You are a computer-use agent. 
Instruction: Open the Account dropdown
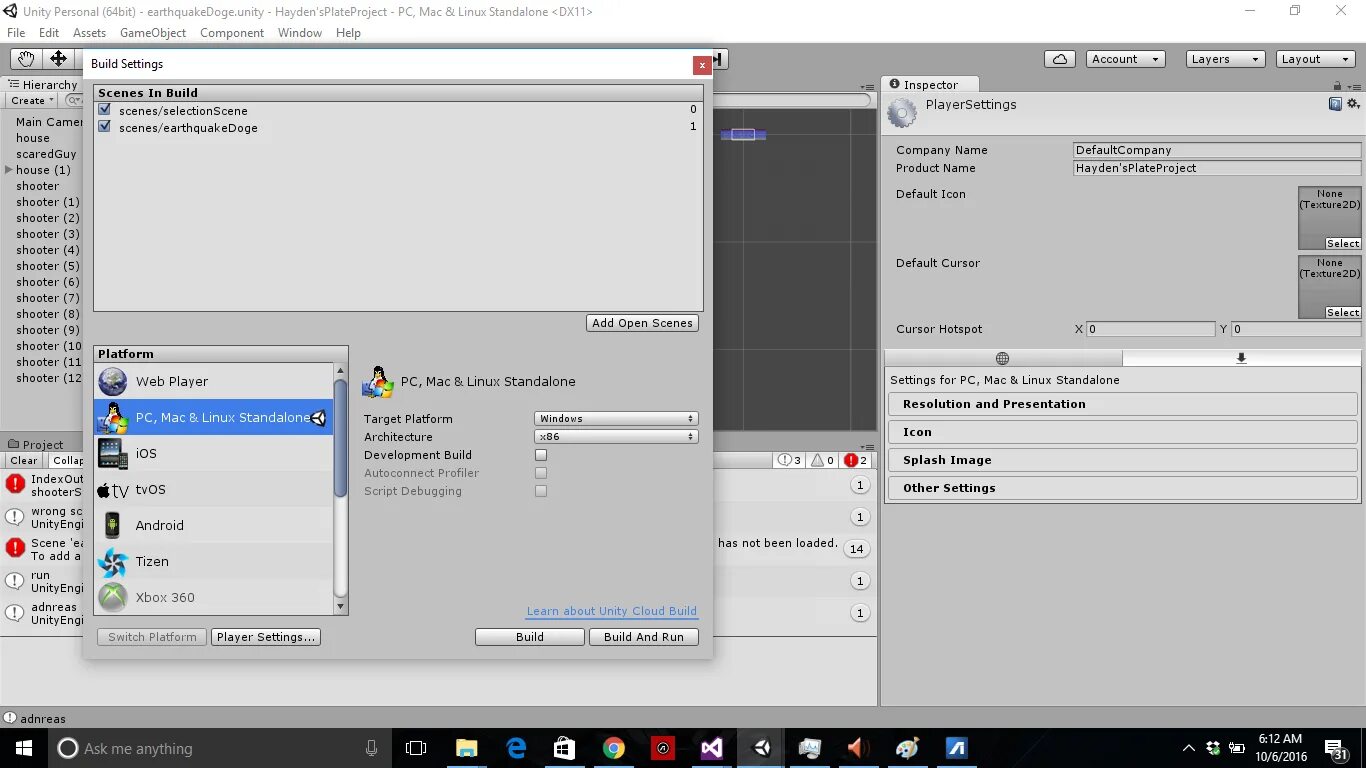coord(1125,59)
